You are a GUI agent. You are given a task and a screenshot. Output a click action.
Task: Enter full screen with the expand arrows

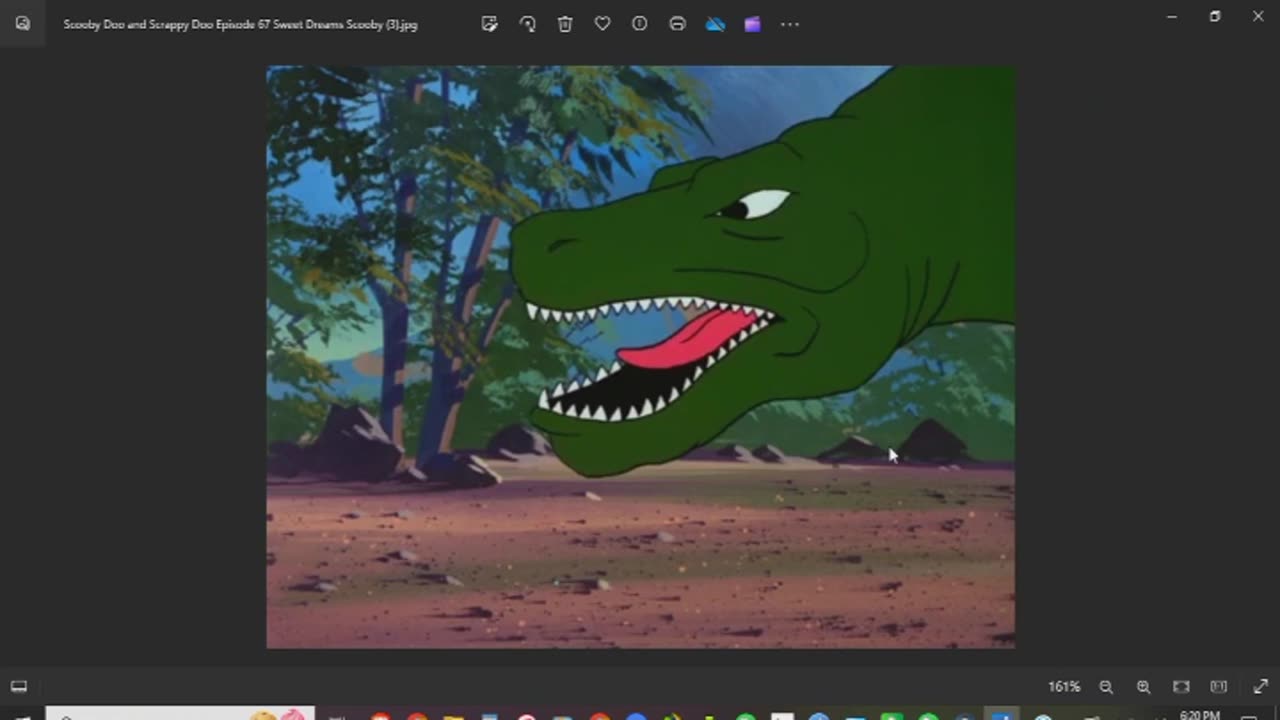[1260, 687]
